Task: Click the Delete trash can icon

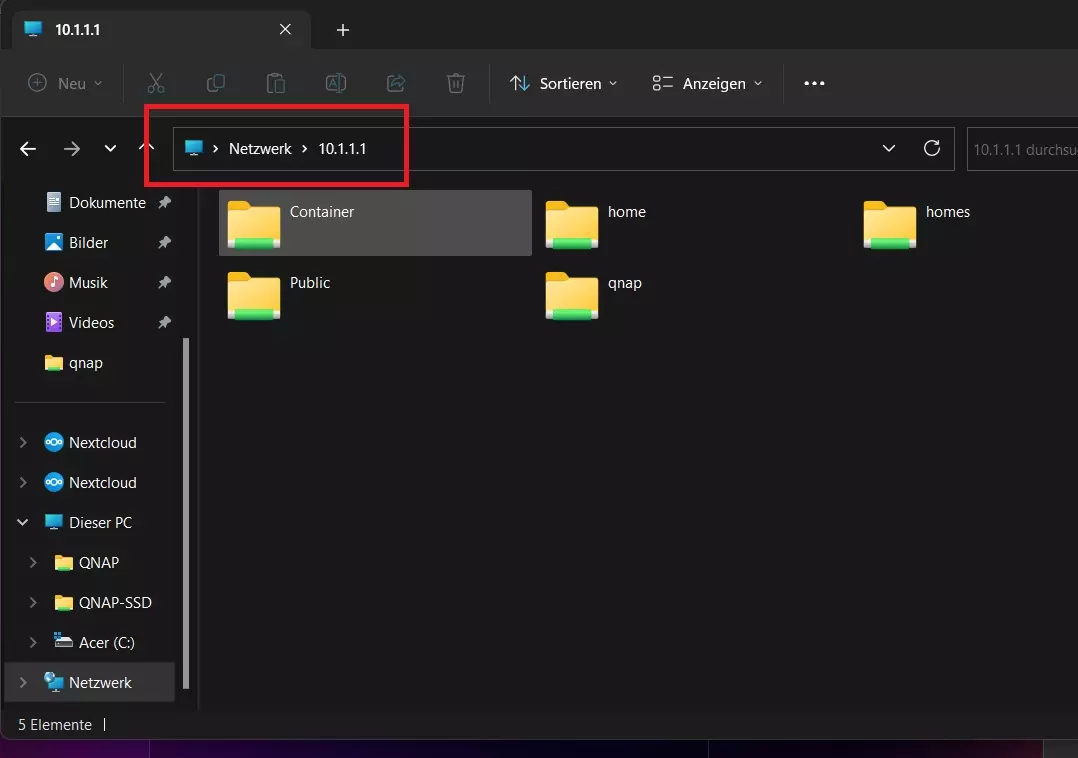Action: click(455, 84)
